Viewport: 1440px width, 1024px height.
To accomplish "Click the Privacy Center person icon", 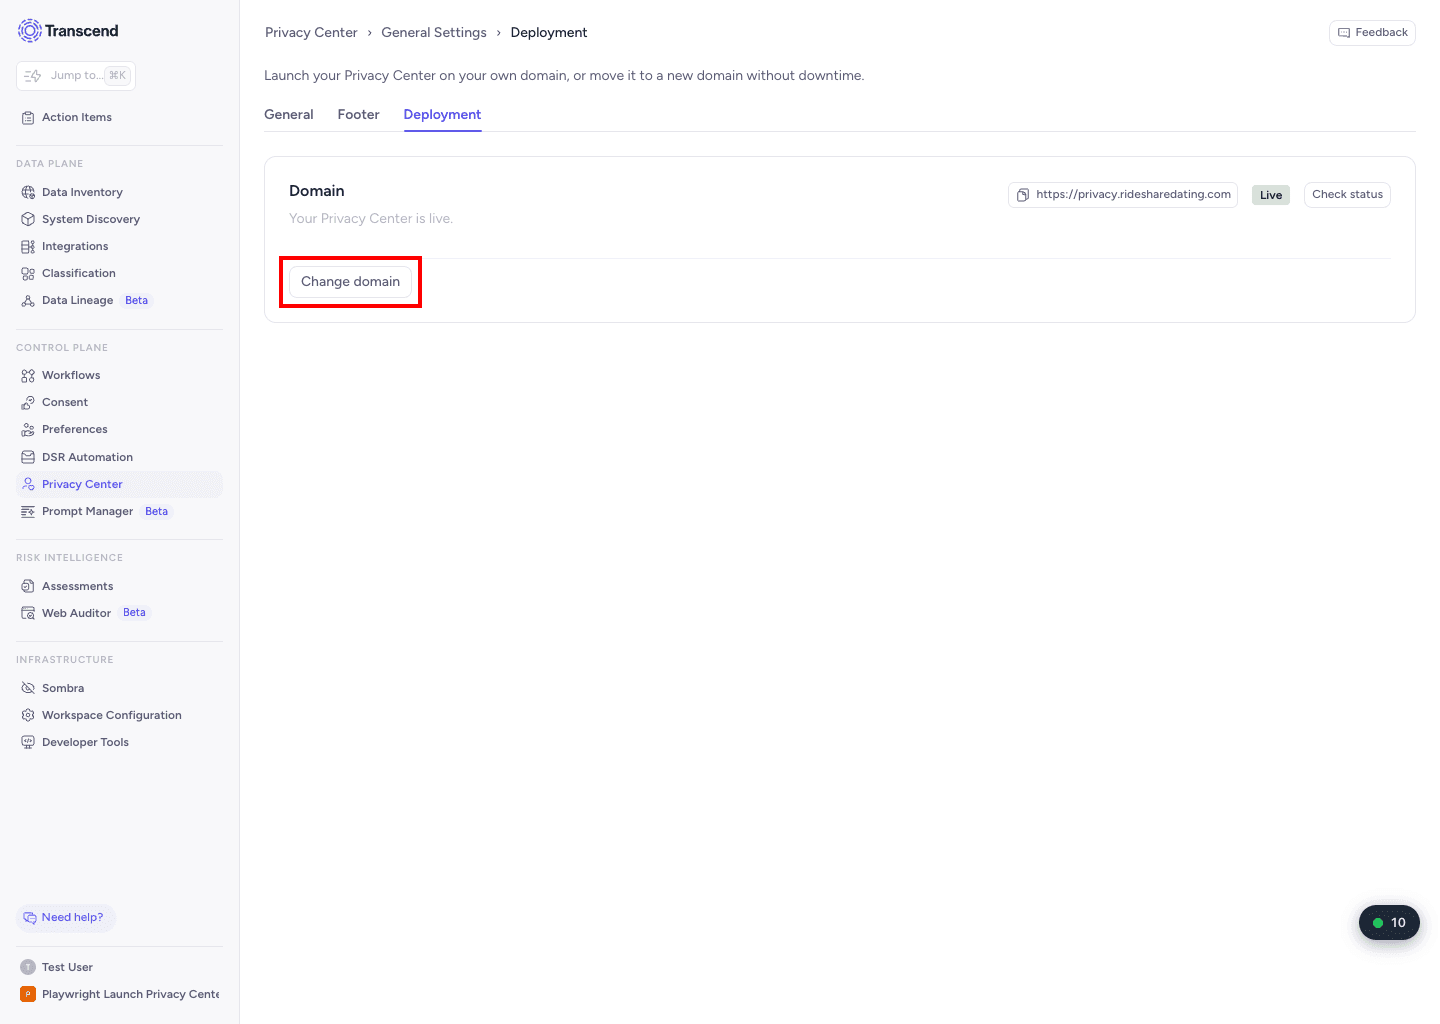I will 28,484.
